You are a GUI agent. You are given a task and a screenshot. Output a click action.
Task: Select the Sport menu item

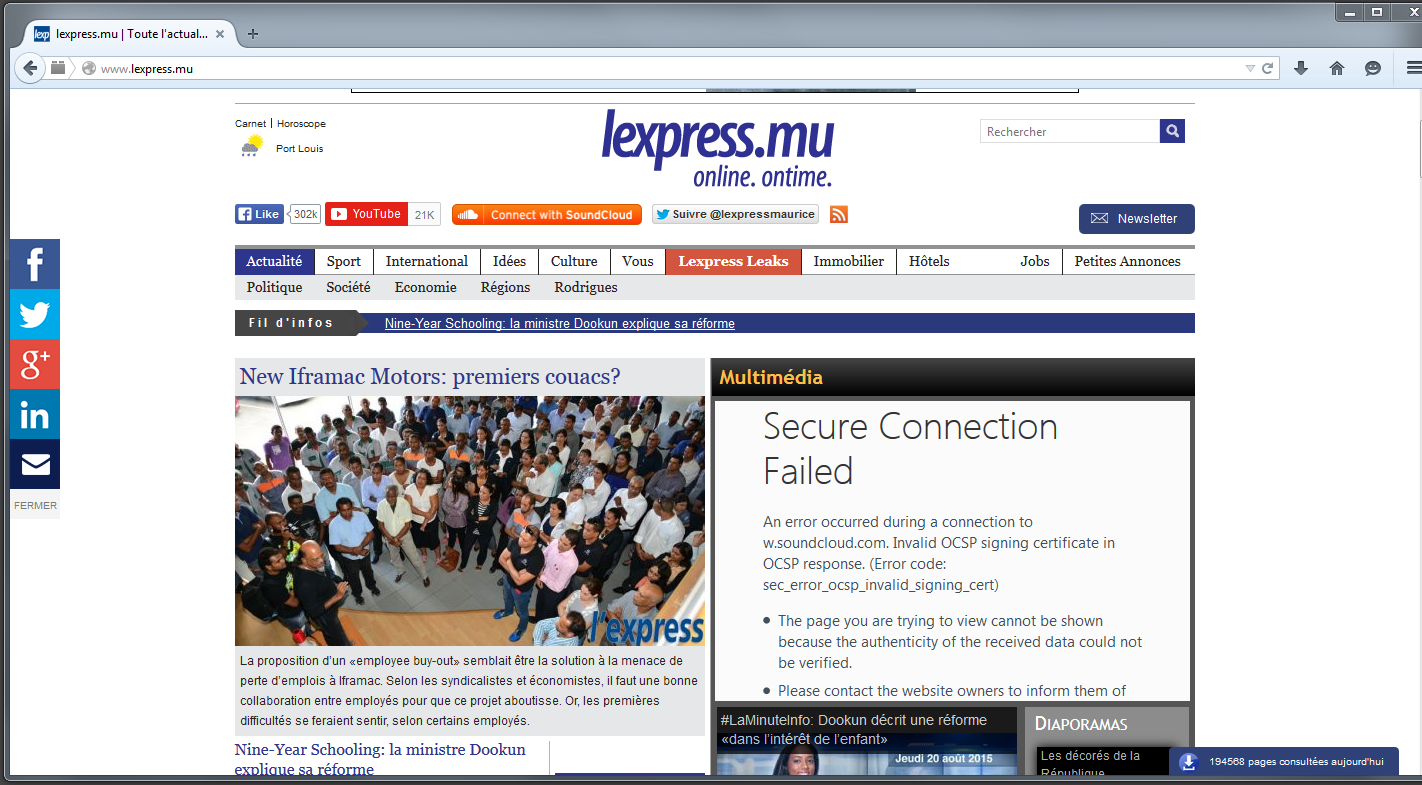pyautogui.click(x=344, y=262)
